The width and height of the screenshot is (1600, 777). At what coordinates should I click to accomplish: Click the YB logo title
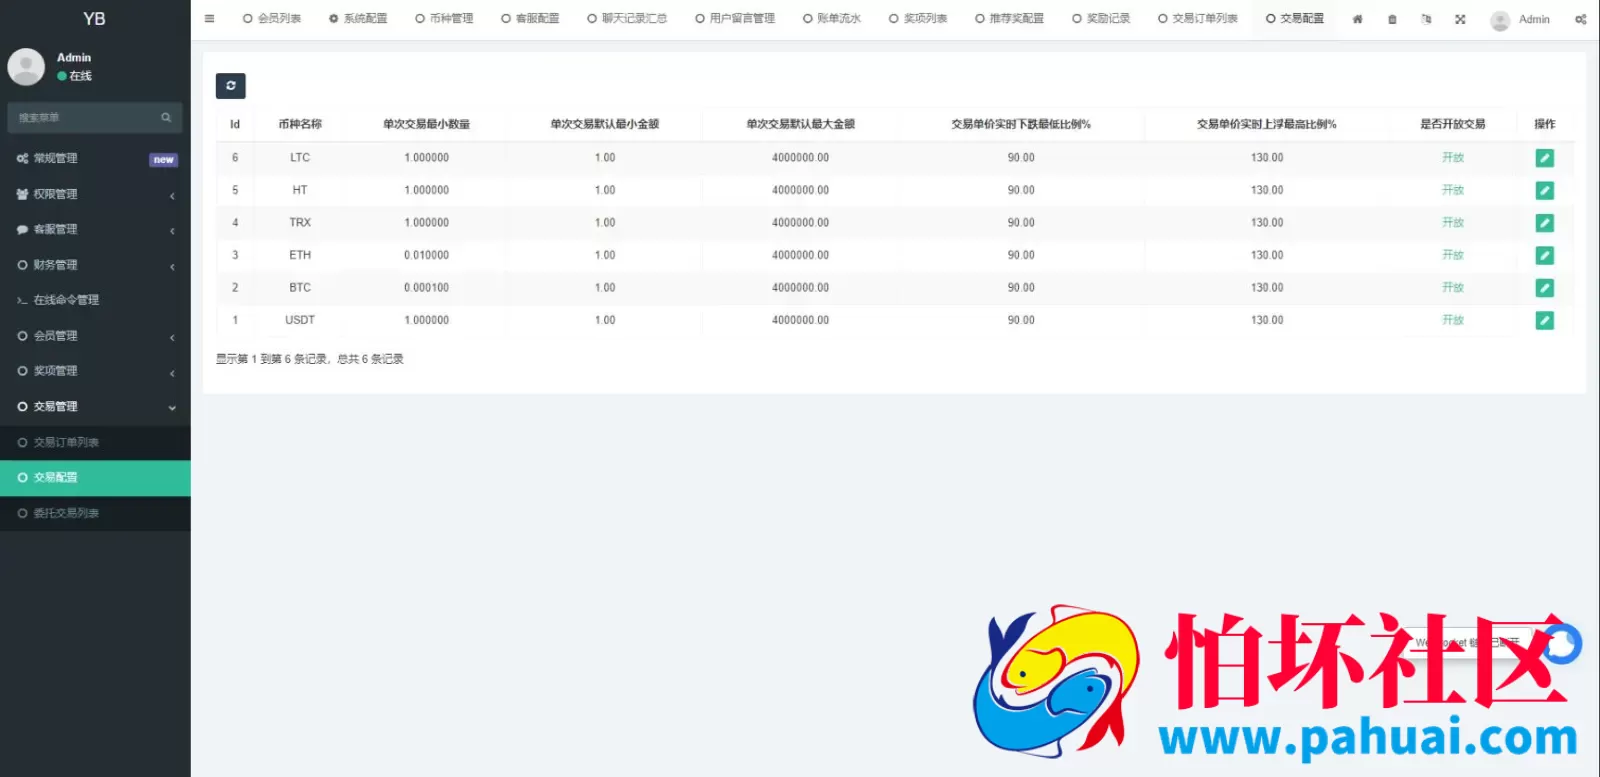(x=94, y=19)
